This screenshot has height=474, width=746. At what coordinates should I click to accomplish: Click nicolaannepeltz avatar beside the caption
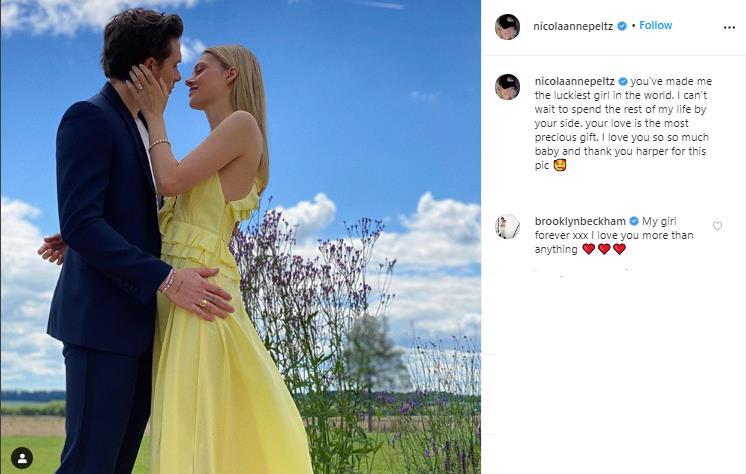pyautogui.click(x=507, y=87)
